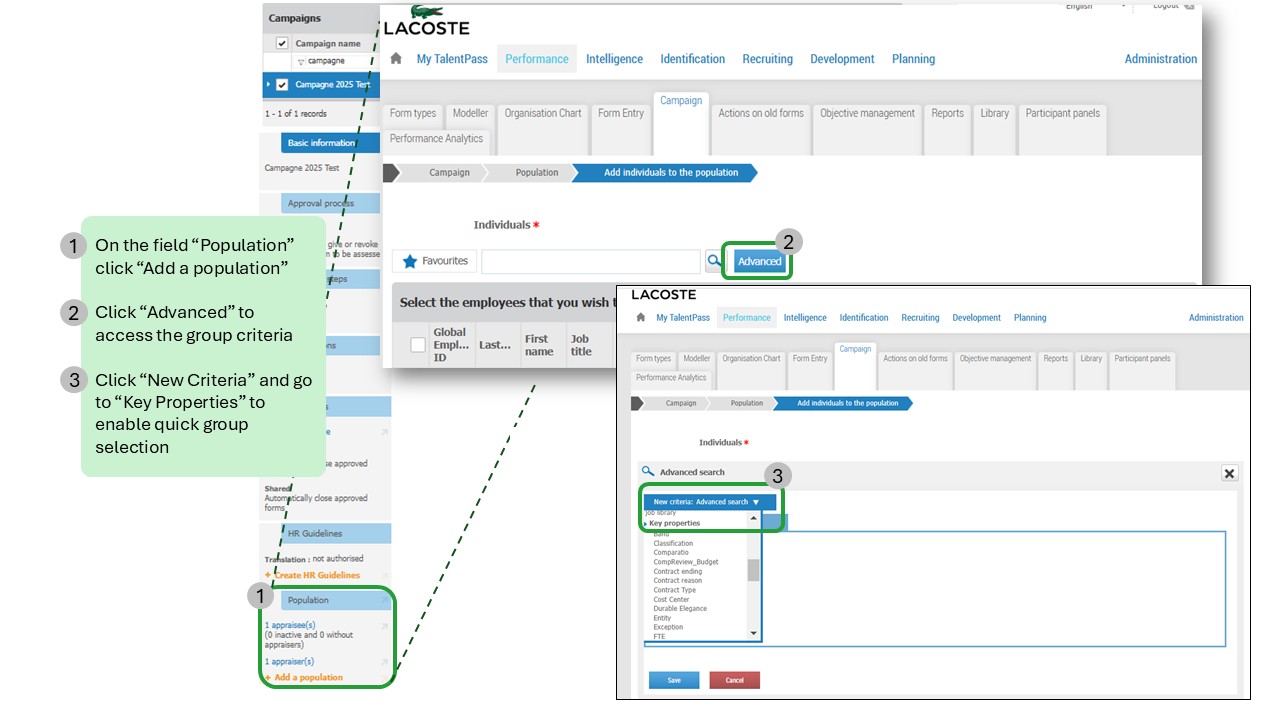Image resolution: width=1280 pixels, height=720 pixels.
Task: Open the Organisation Chart tab in top window
Action: [542, 113]
